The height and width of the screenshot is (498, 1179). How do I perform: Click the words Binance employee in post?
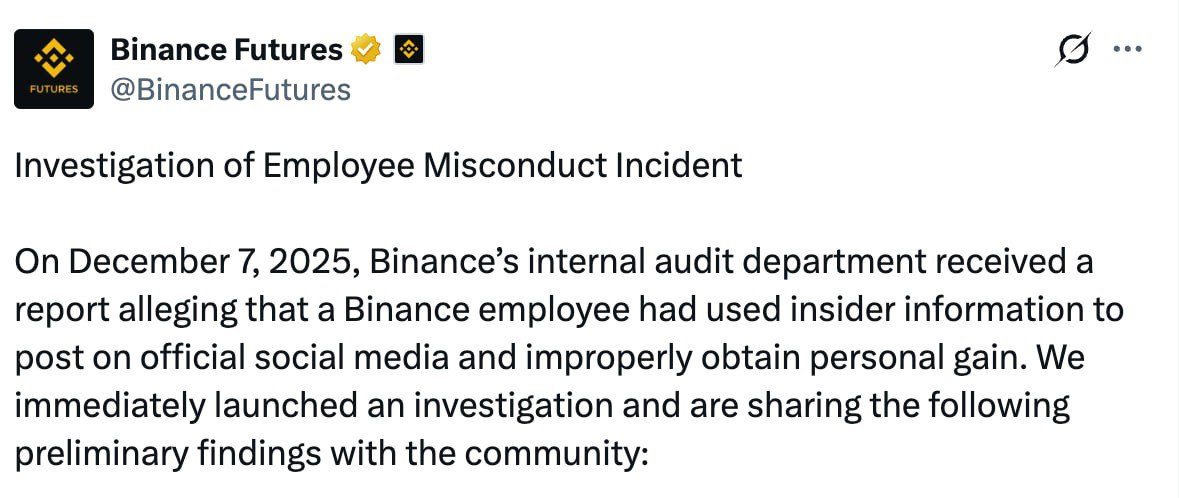click(x=411, y=311)
